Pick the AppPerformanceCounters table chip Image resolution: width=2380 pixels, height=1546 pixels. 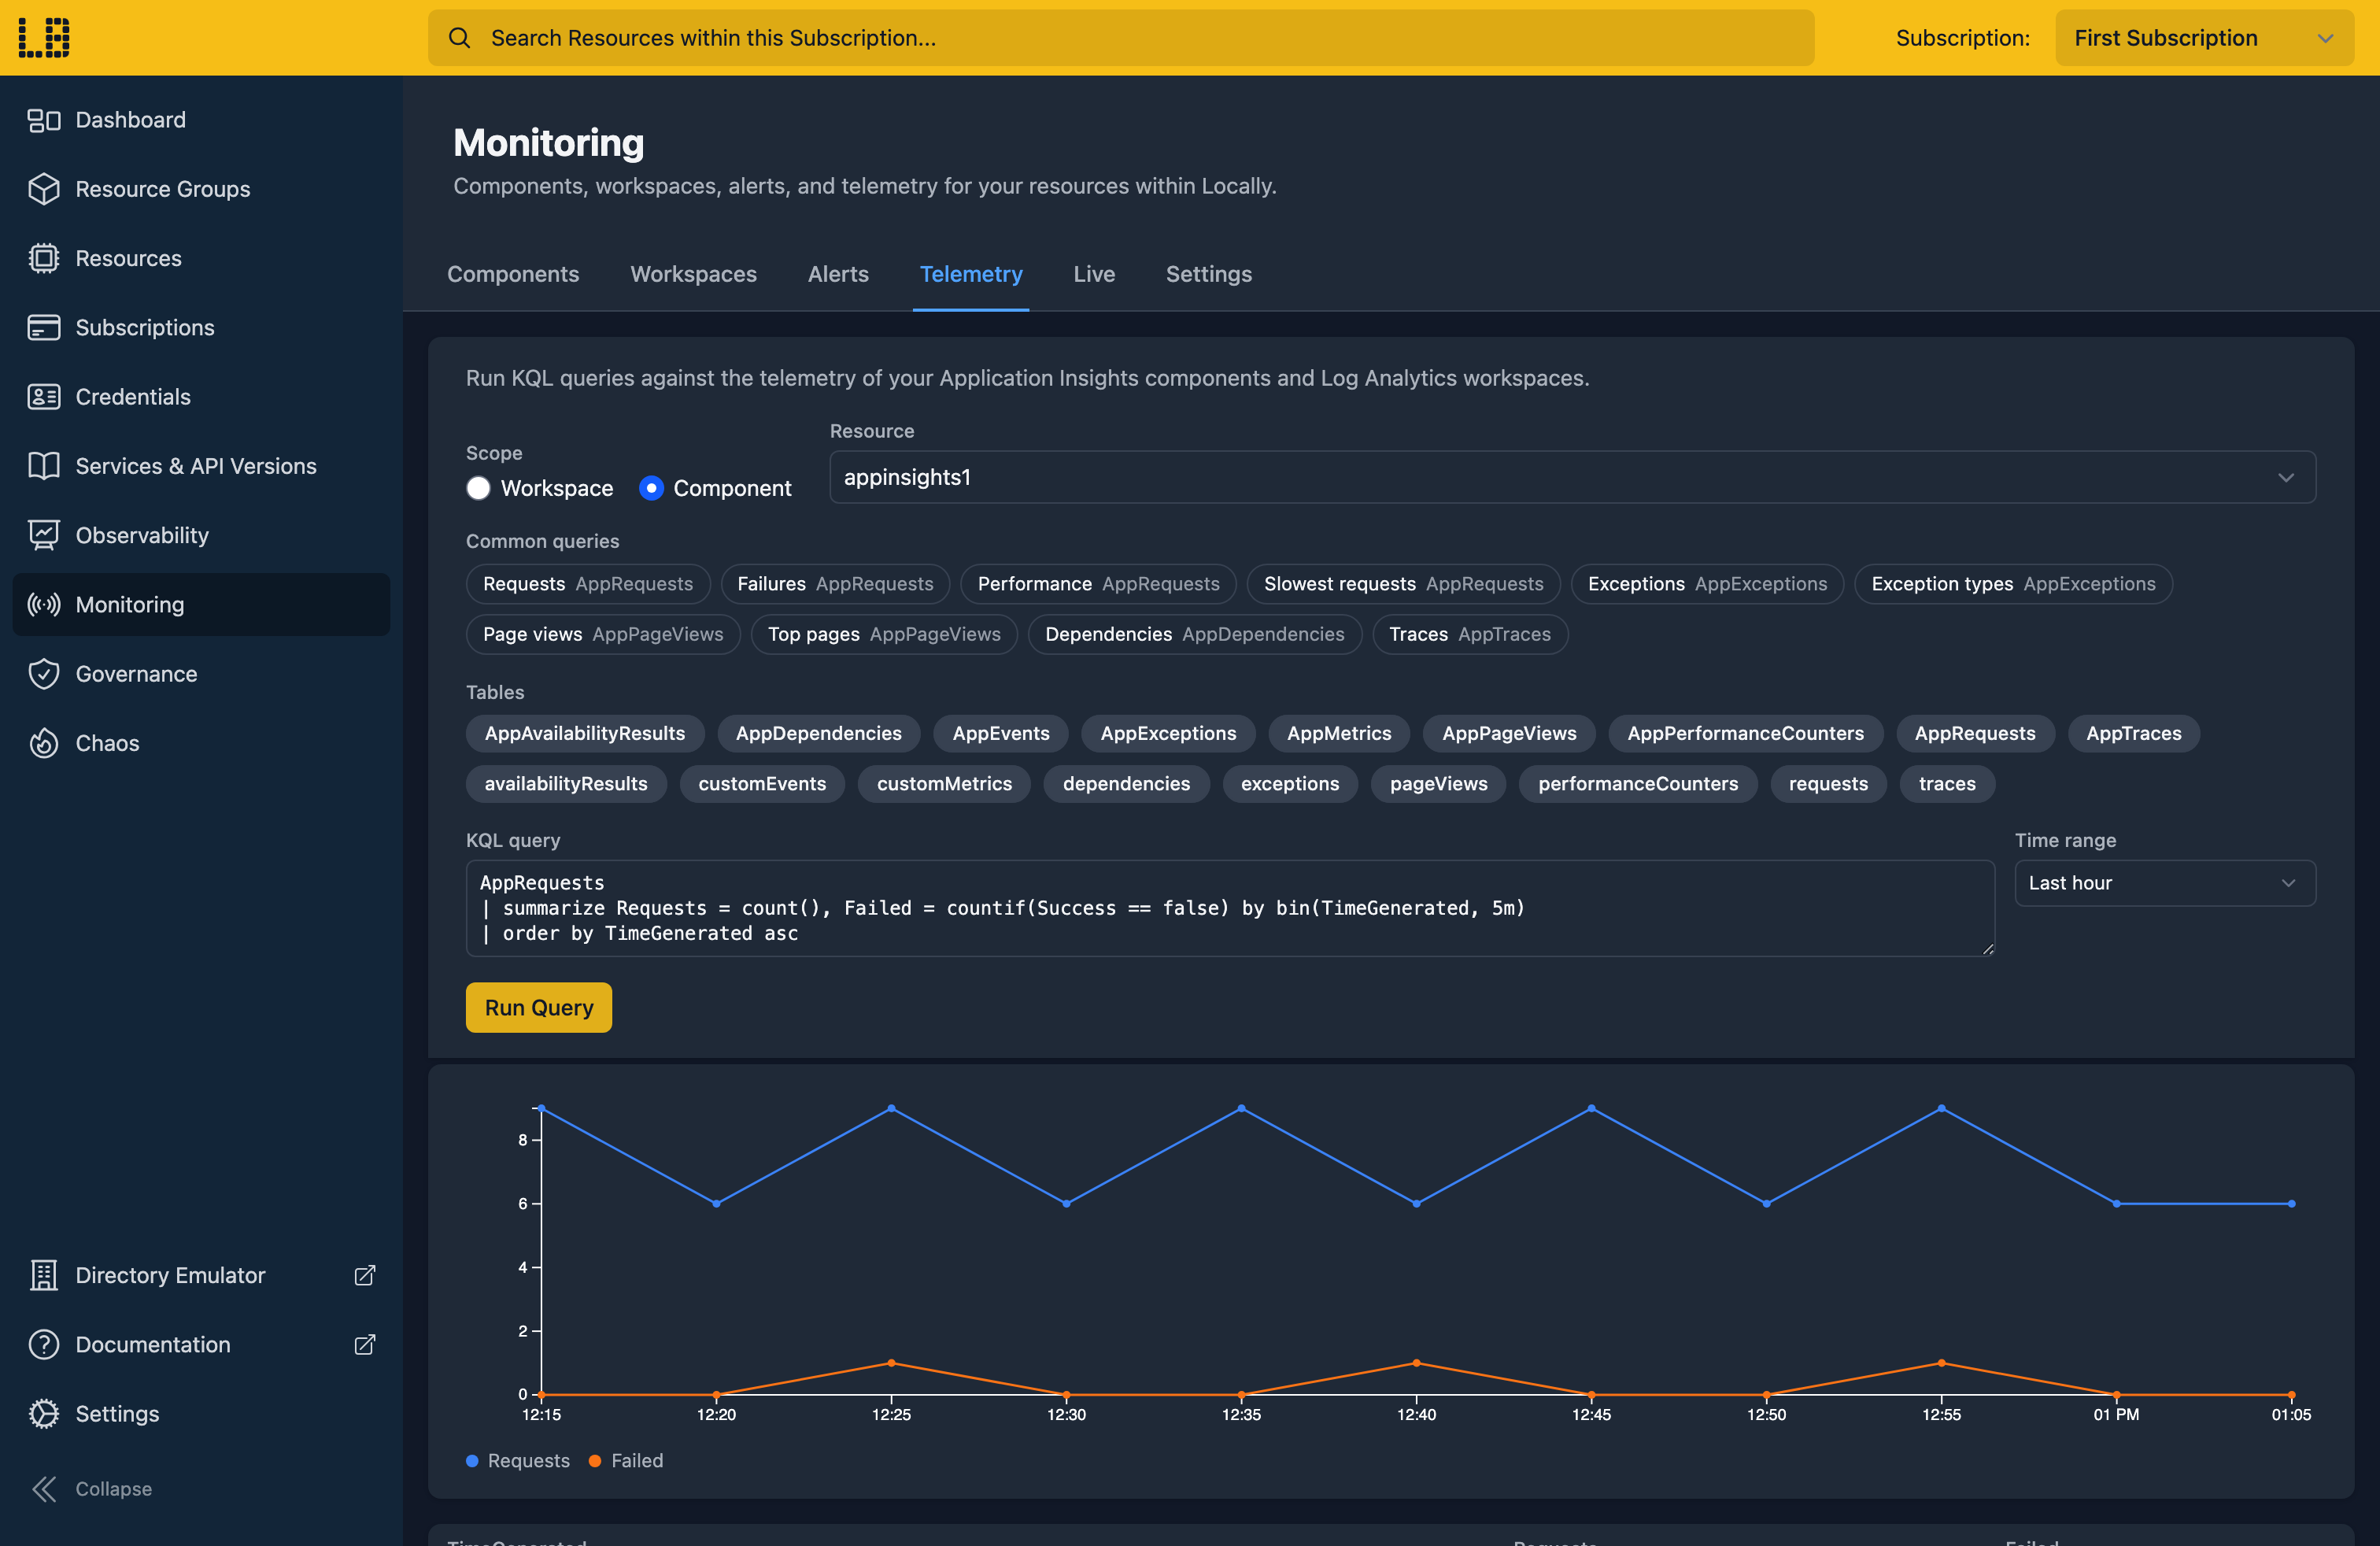[x=1745, y=733]
